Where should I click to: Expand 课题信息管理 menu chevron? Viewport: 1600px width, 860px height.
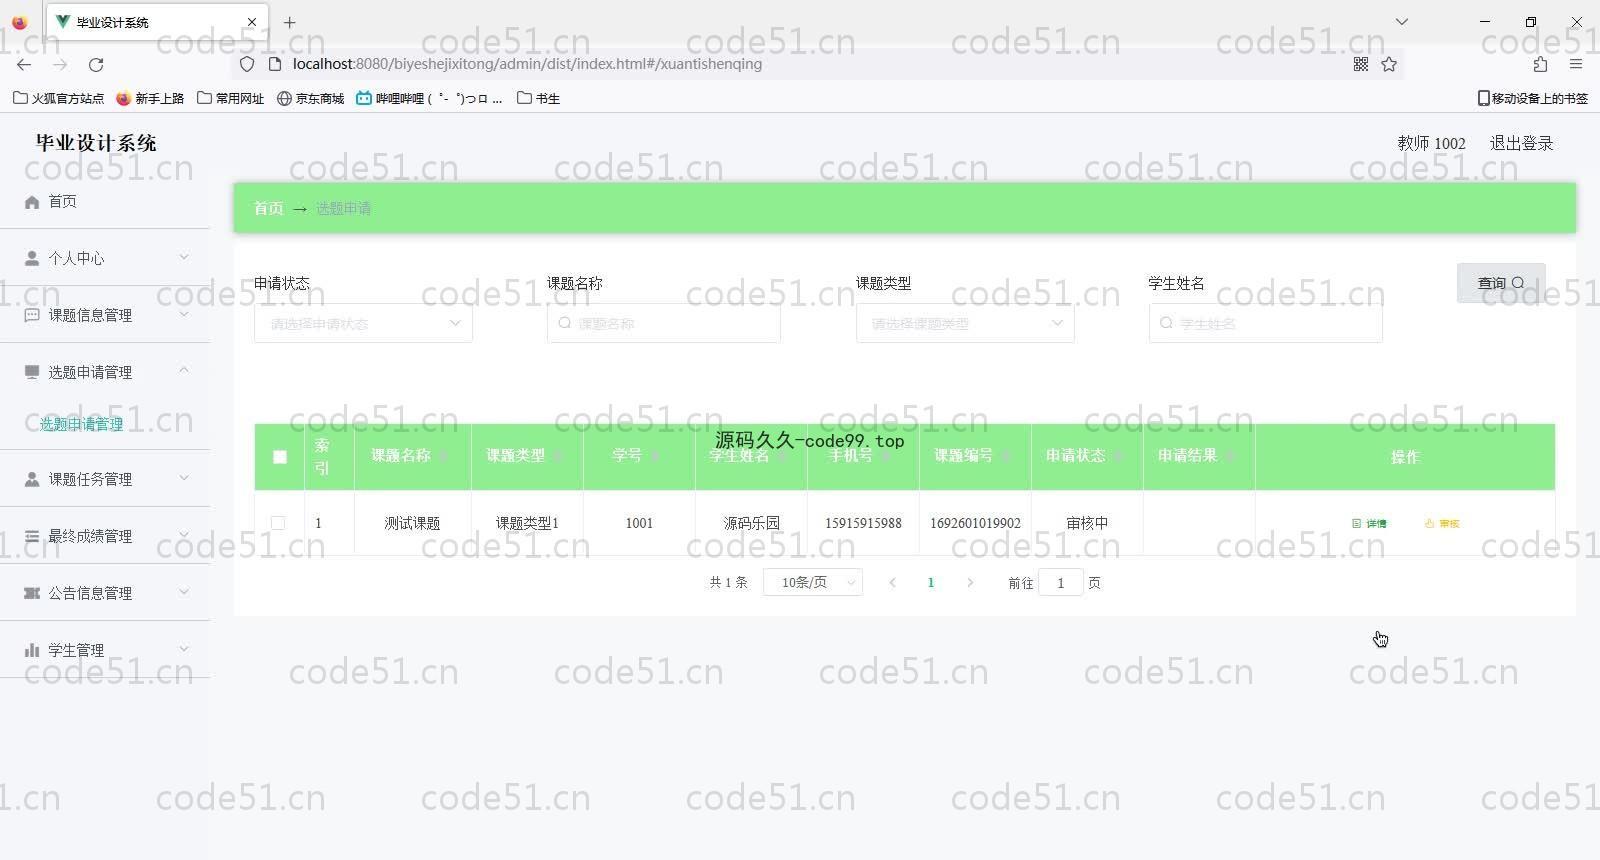click(x=184, y=314)
